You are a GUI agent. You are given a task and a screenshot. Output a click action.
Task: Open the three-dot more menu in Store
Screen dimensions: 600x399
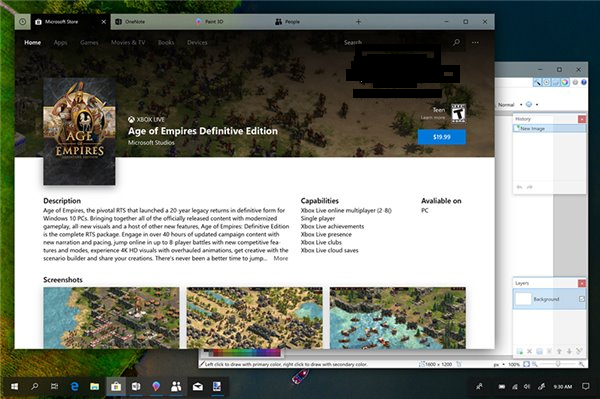pos(475,42)
